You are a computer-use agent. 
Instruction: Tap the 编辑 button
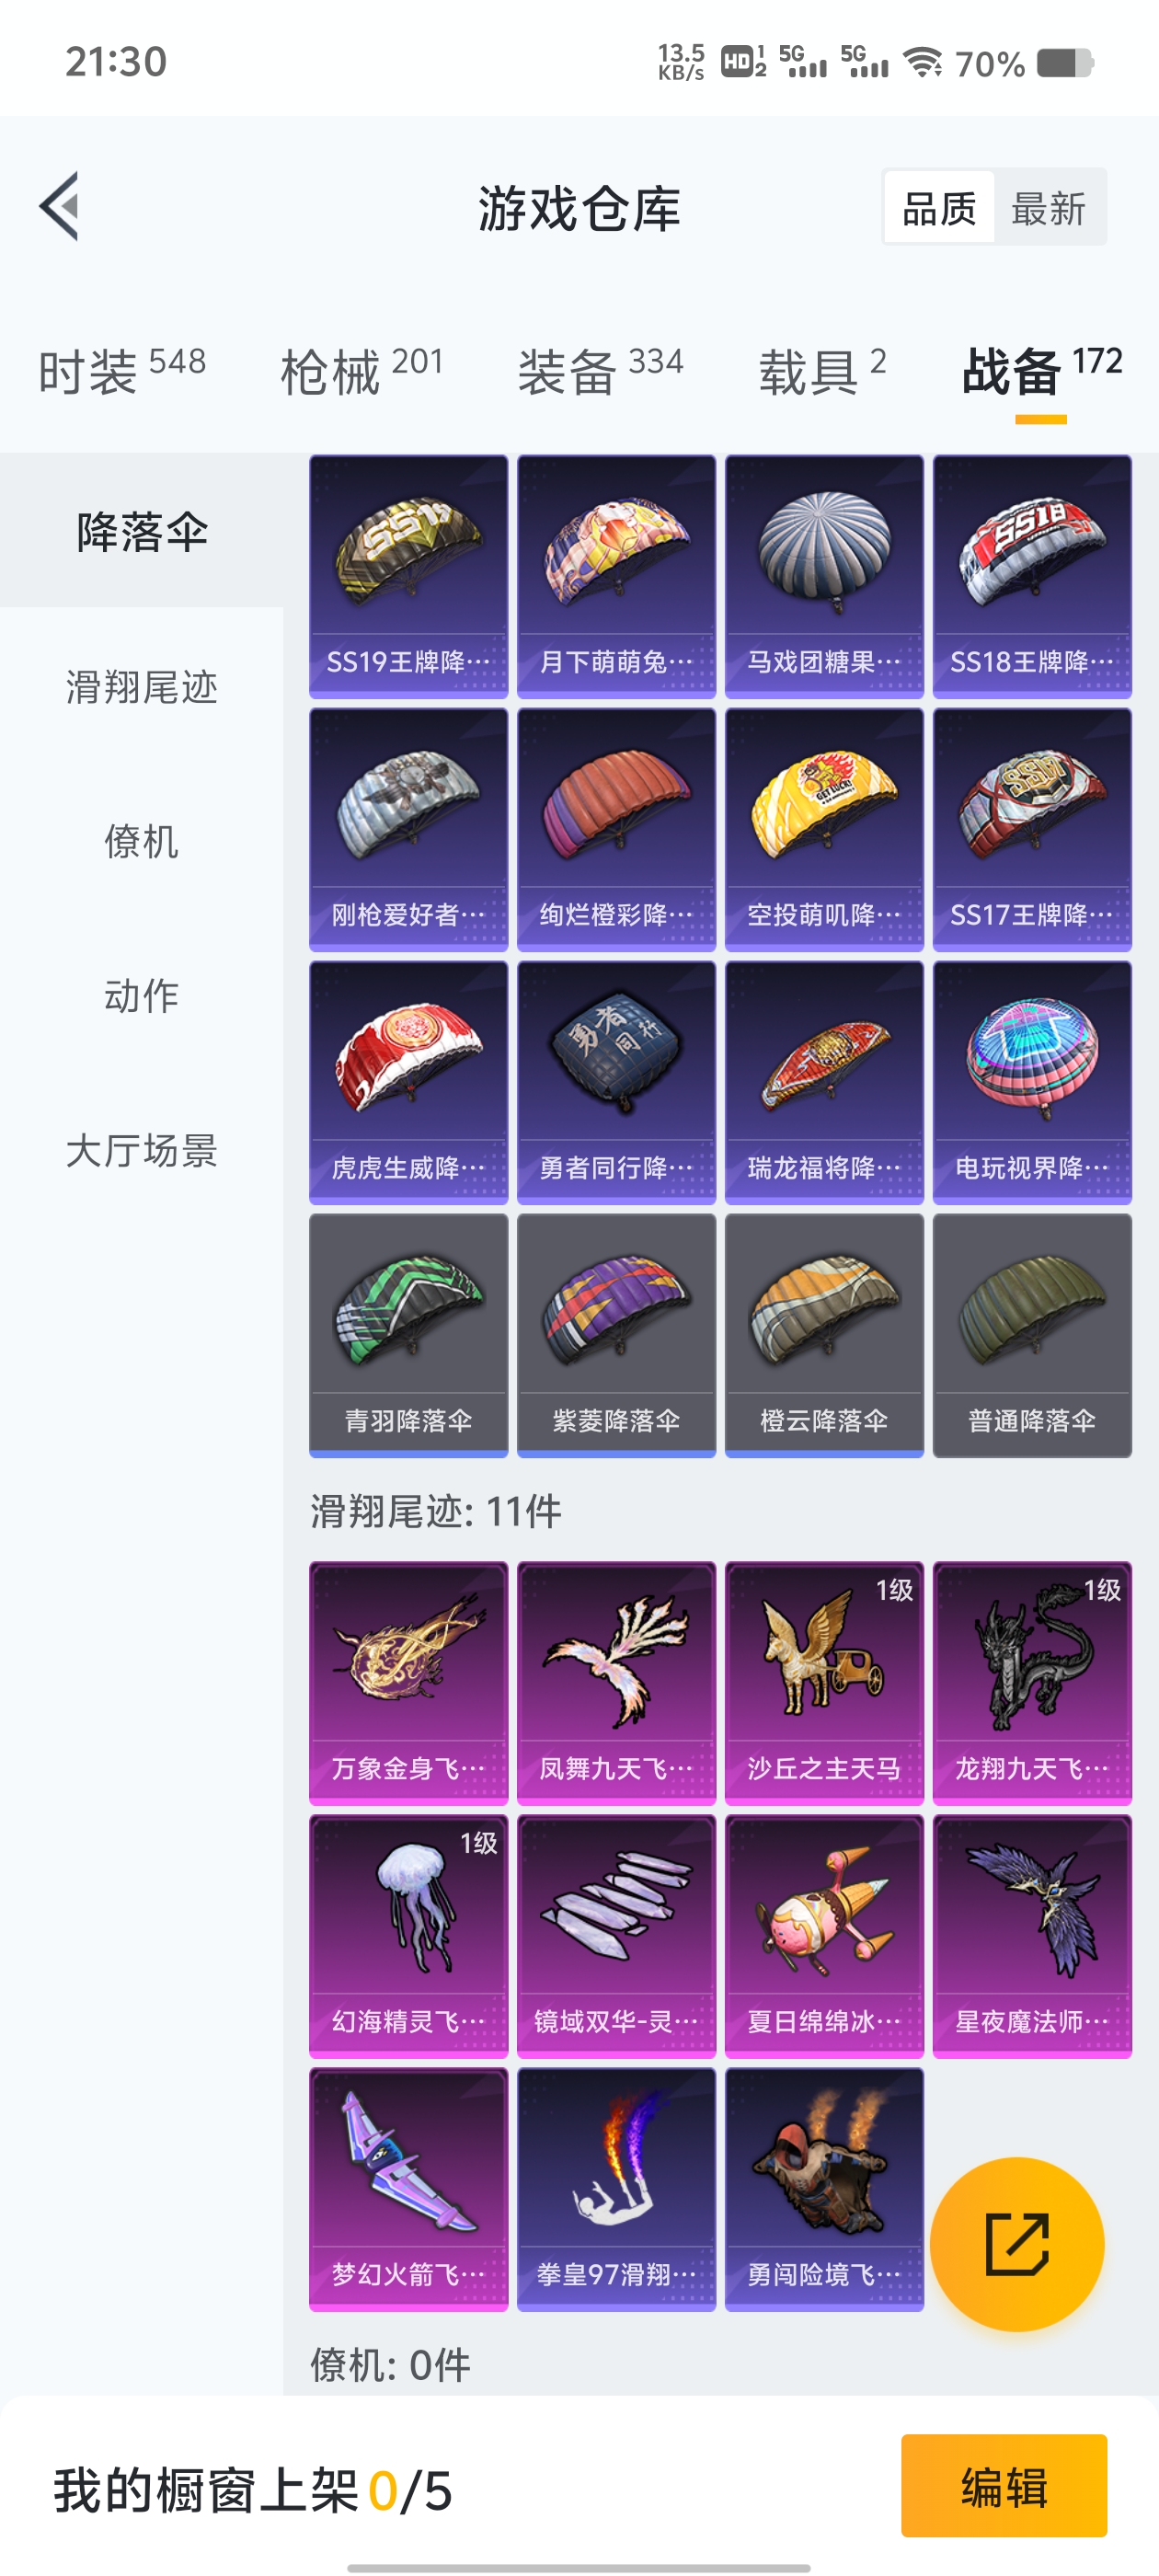point(1004,2486)
